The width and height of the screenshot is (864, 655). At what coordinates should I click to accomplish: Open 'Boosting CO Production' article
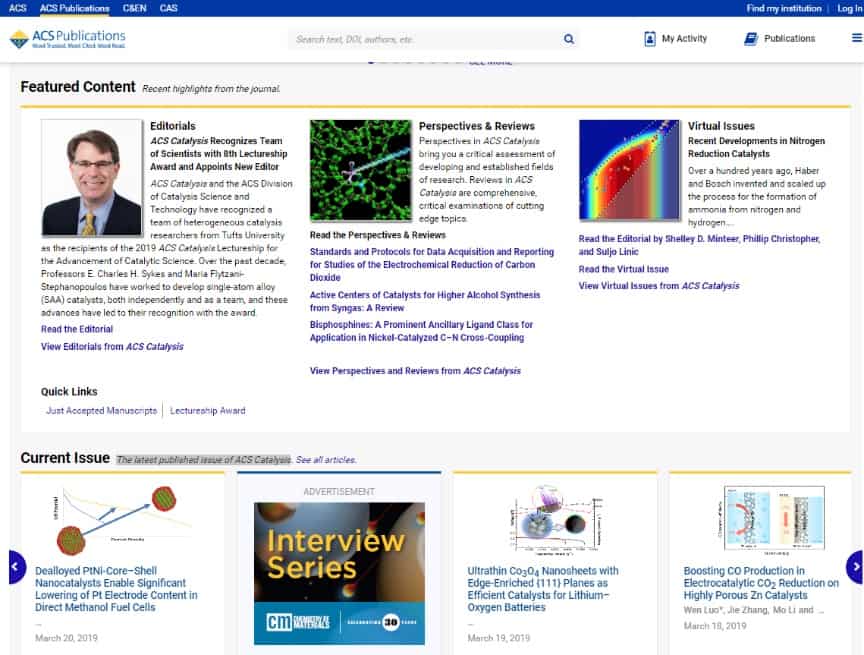click(761, 583)
